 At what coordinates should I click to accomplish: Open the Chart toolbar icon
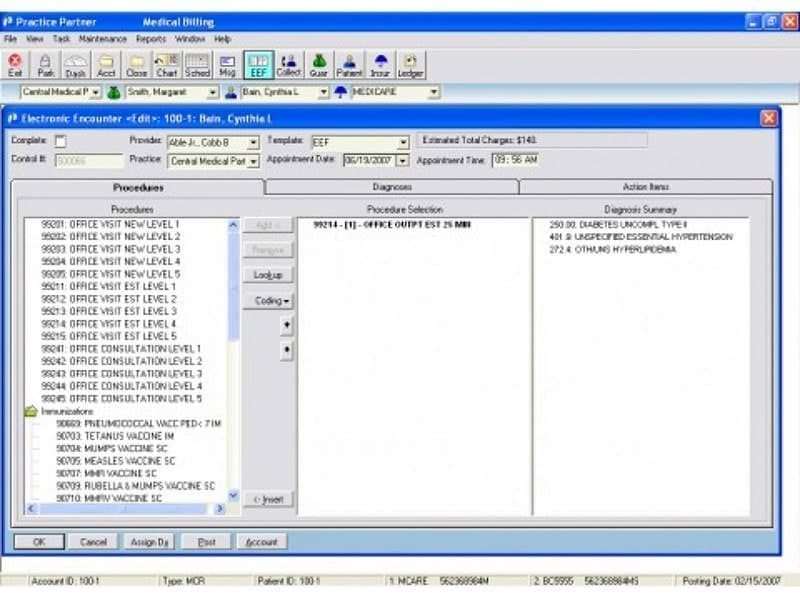[x=166, y=65]
